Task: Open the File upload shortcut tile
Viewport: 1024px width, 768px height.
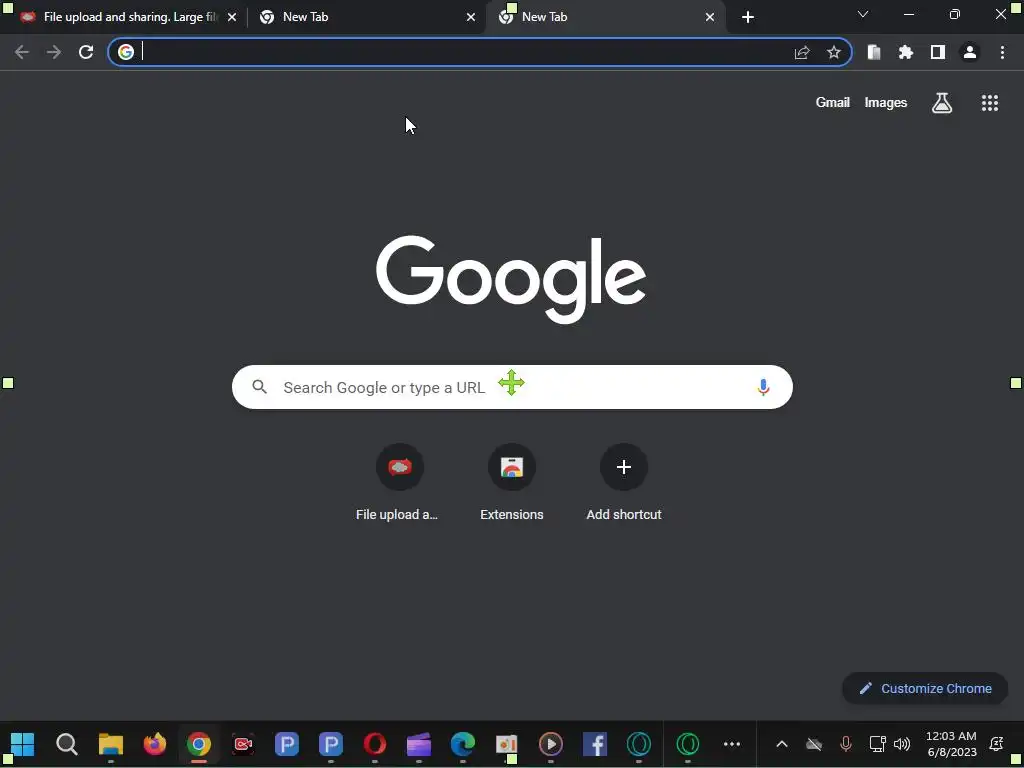Action: (400, 483)
